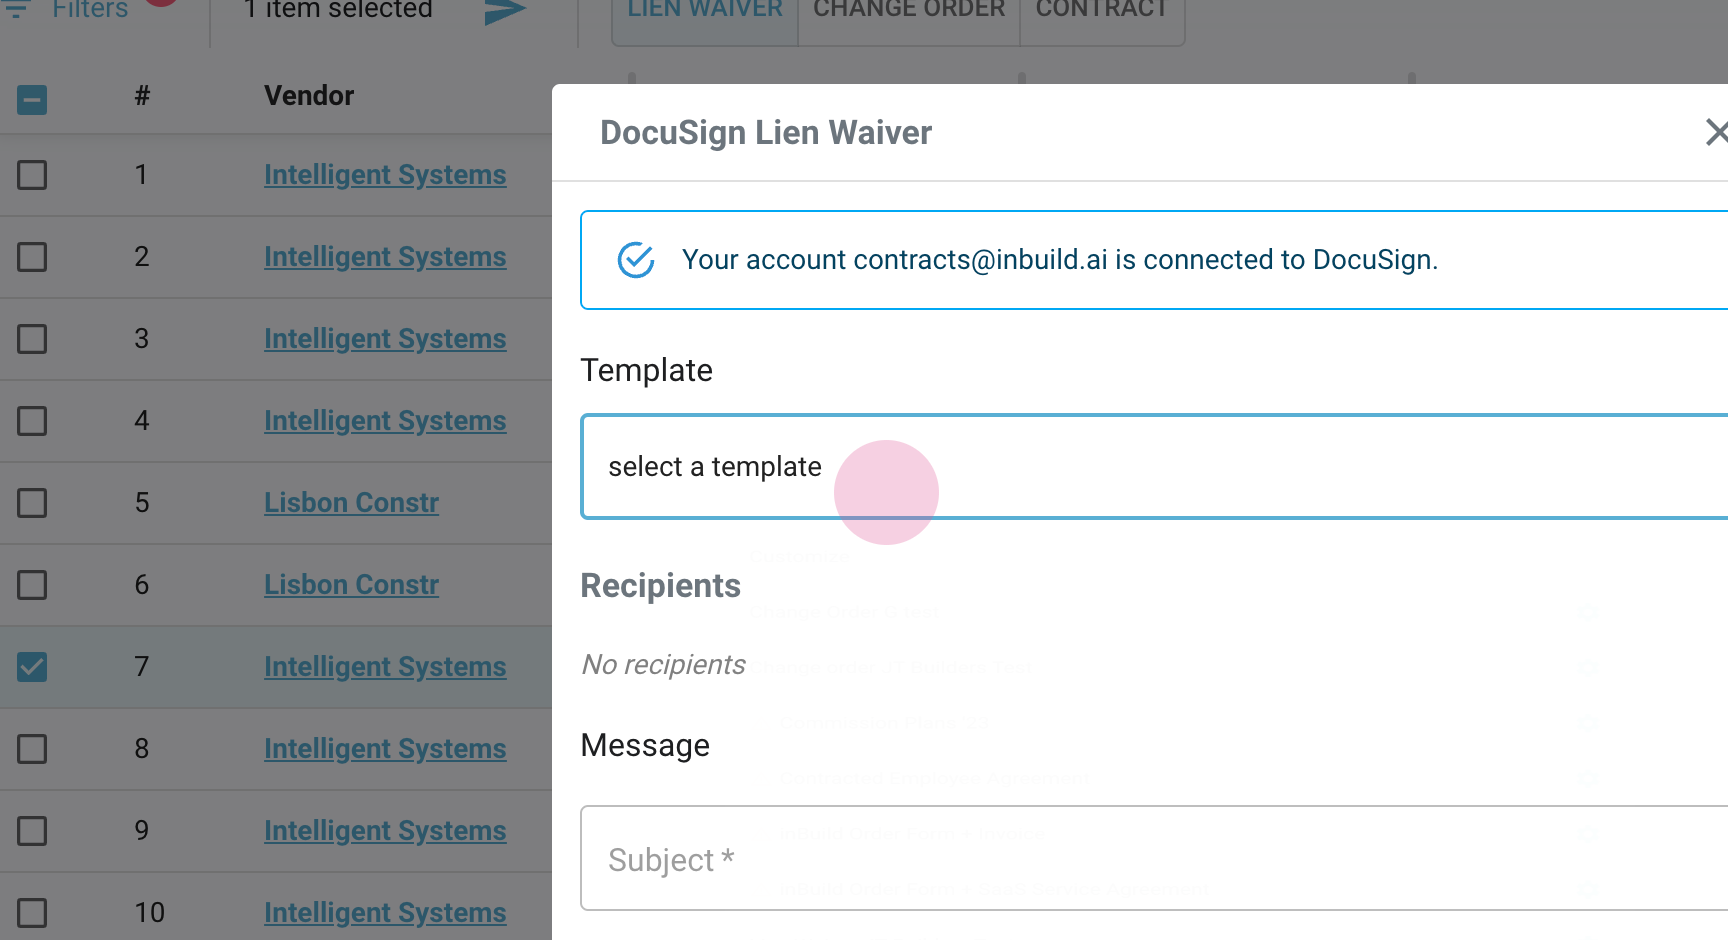Switch to the Lien Waiver tab
1728x940 pixels.
705,12
